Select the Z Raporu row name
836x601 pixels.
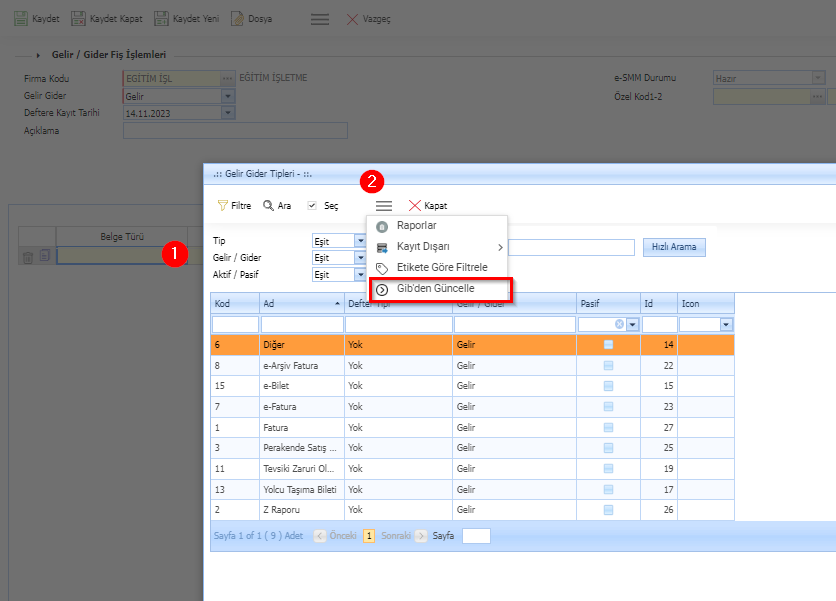(x=282, y=509)
